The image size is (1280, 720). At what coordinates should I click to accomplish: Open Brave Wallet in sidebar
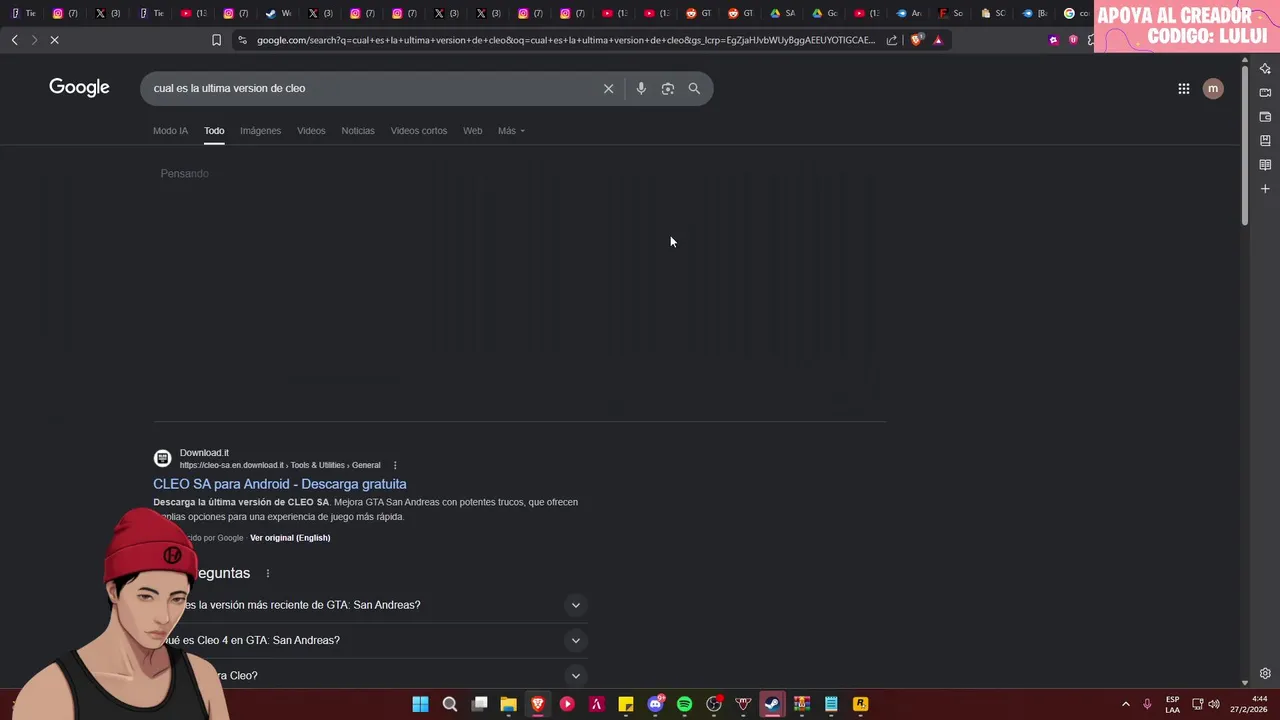pos(1265,117)
